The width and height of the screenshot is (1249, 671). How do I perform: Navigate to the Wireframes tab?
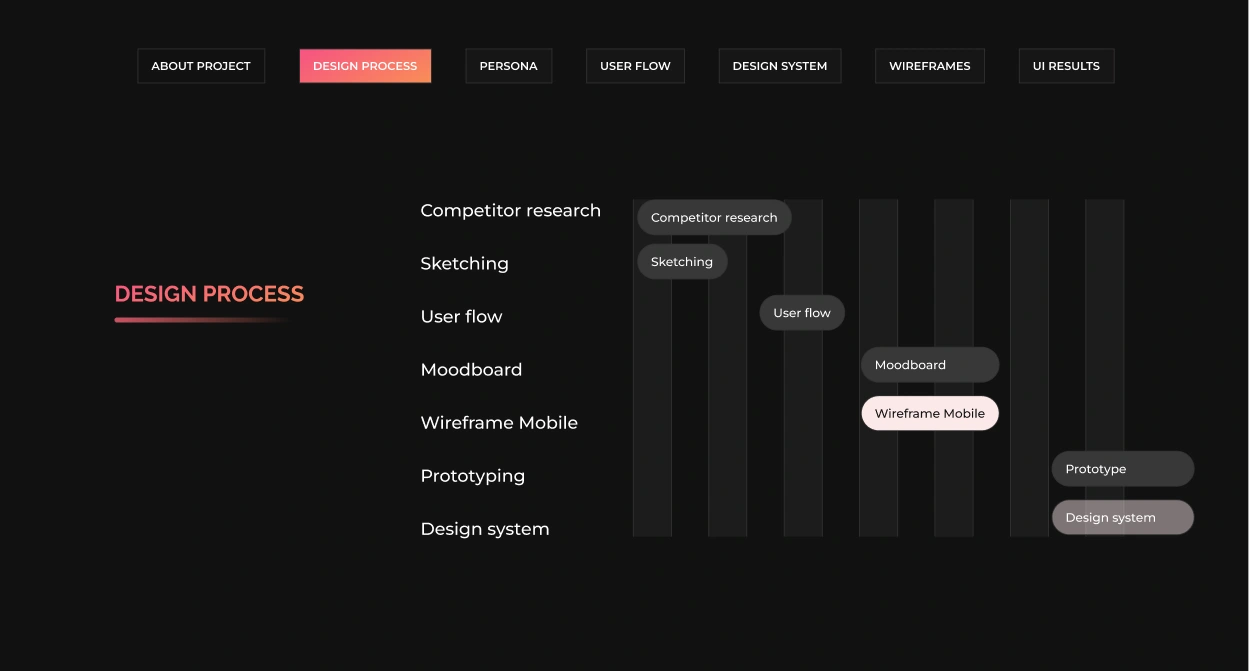tap(929, 66)
